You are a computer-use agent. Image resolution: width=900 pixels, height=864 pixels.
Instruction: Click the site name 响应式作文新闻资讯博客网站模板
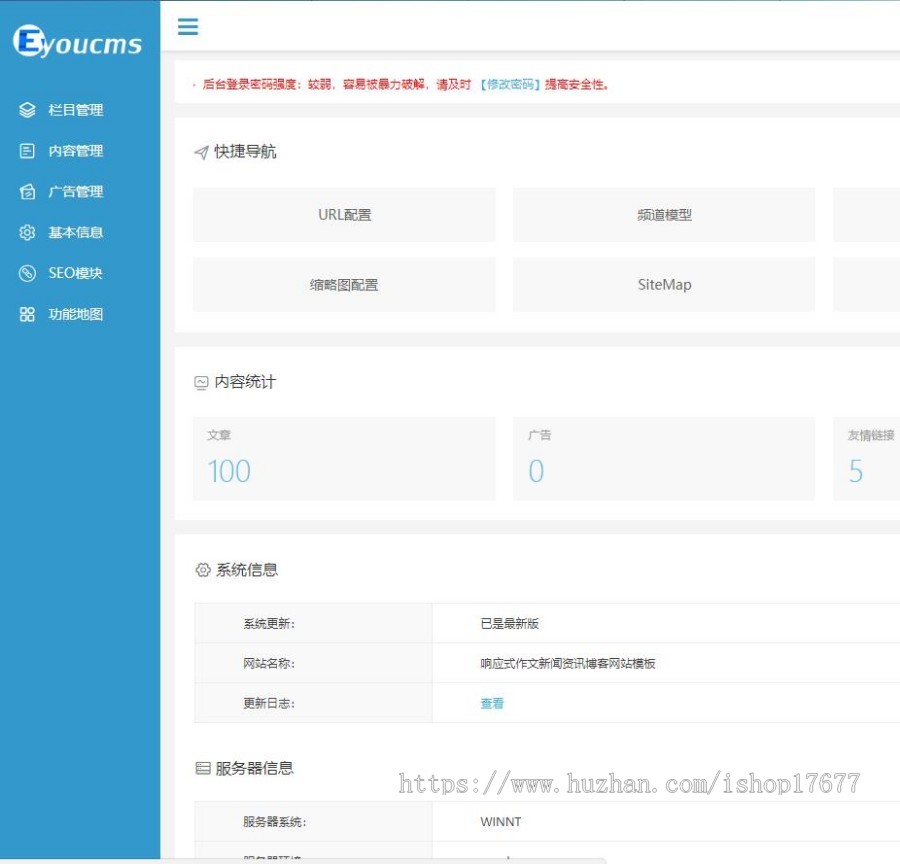coord(568,664)
